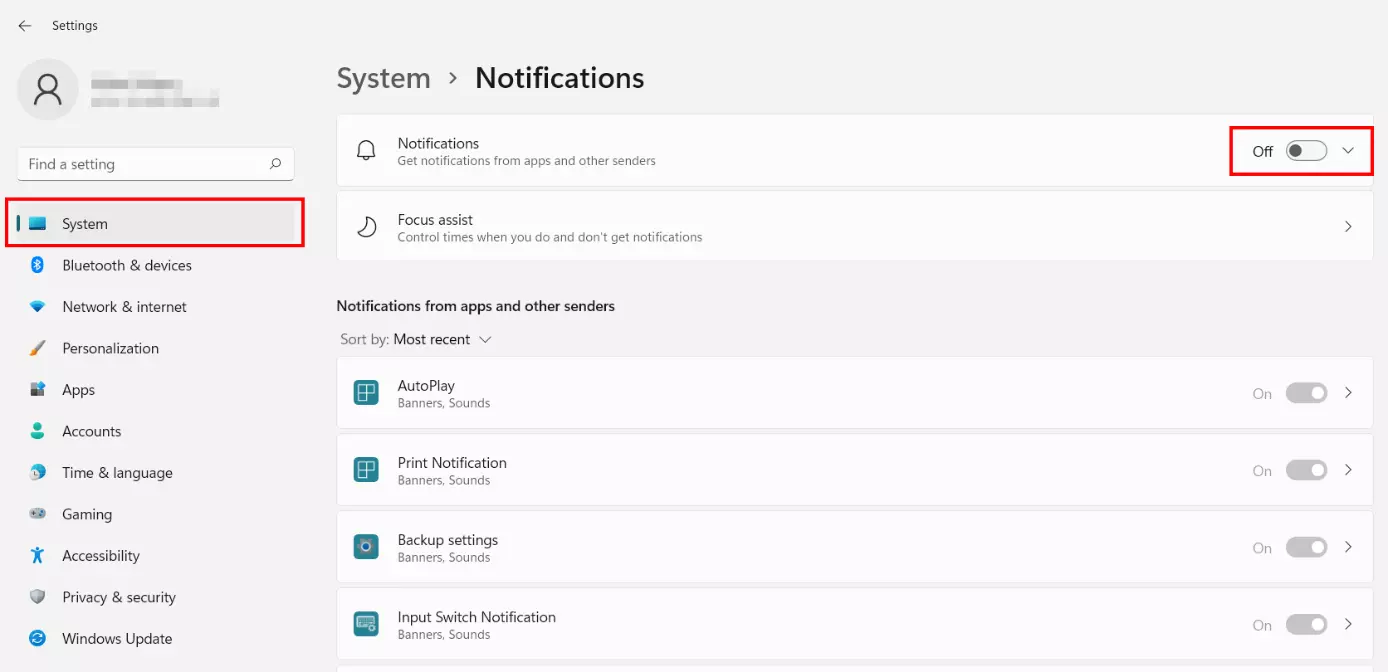The height and width of the screenshot is (672, 1388).
Task: Click the 'Print Notification' app name
Action: click(x=452, y=463)
